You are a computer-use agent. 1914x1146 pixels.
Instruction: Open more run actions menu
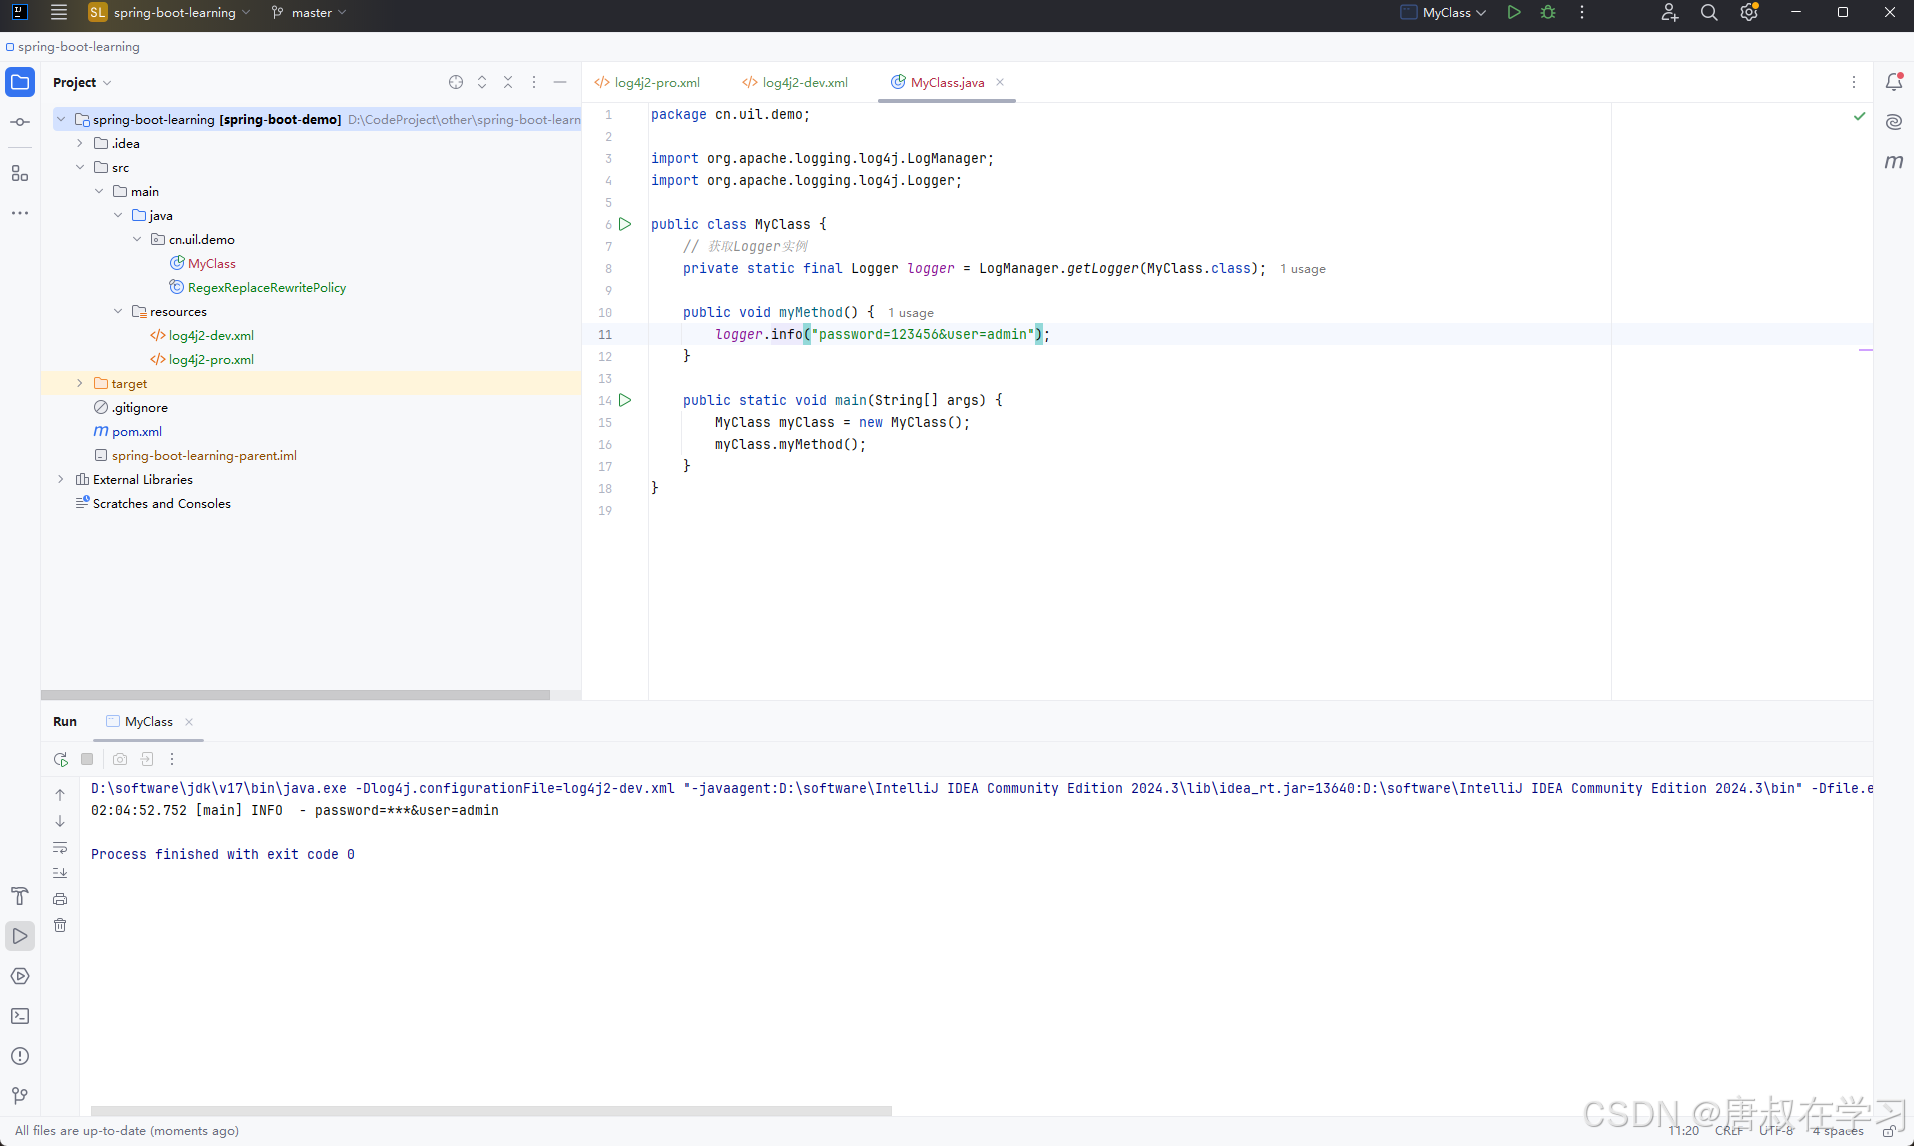tap(1582, 13)
